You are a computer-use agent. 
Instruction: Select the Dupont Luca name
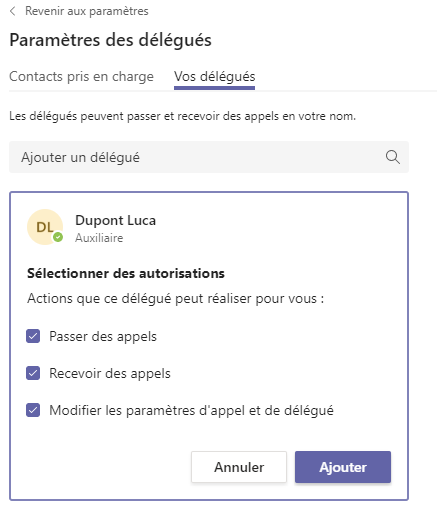pos(115,221)
